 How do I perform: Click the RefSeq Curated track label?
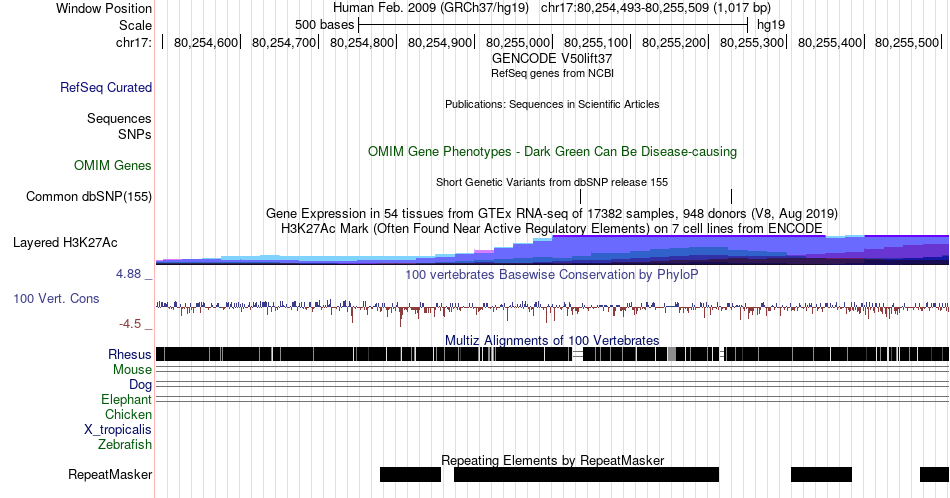tap(106, 87)
